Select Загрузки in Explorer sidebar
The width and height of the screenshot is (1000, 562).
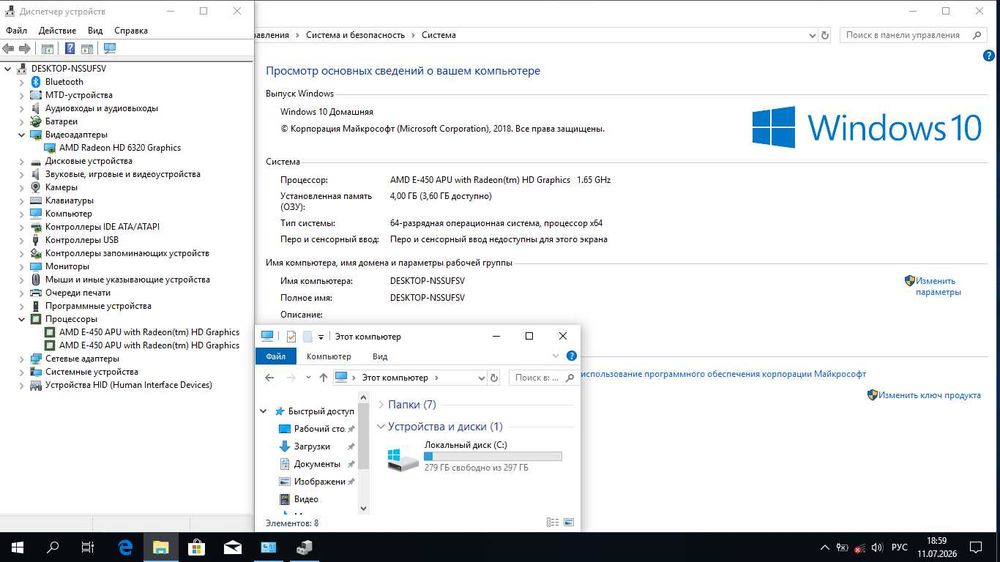click(312, 447)
